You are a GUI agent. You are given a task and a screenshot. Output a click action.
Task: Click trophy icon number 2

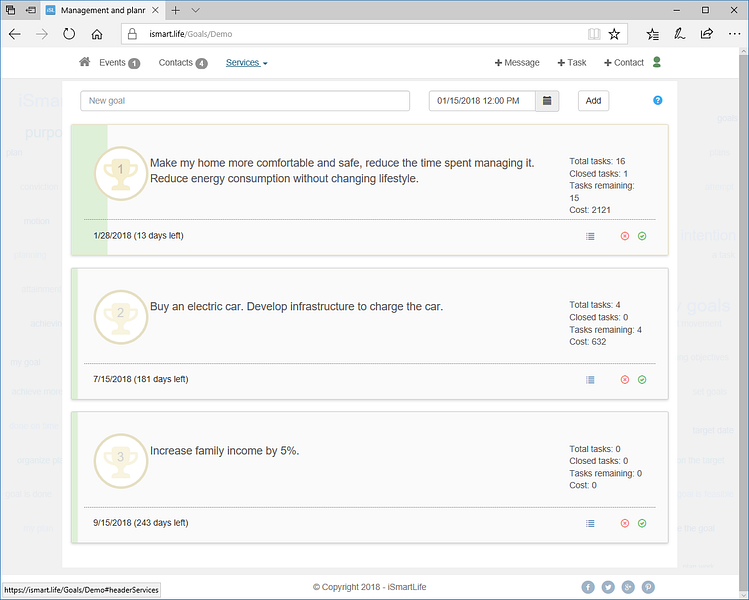click(x=121, y=317)
